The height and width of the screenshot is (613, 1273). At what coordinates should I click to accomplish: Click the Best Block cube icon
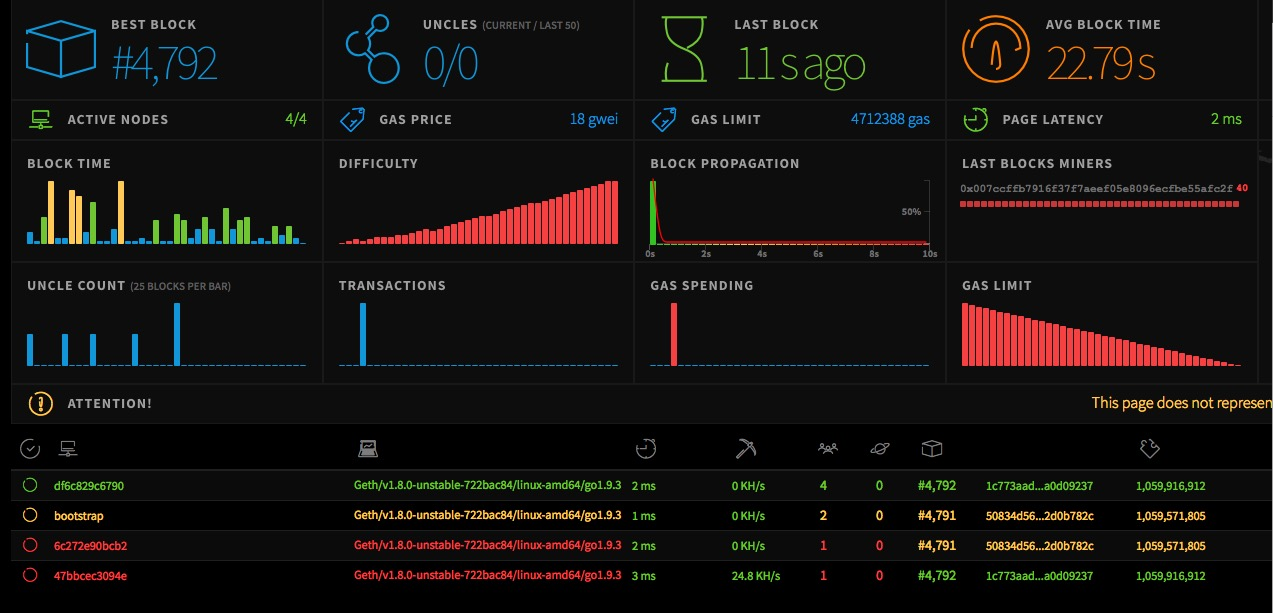click(60, 50)
